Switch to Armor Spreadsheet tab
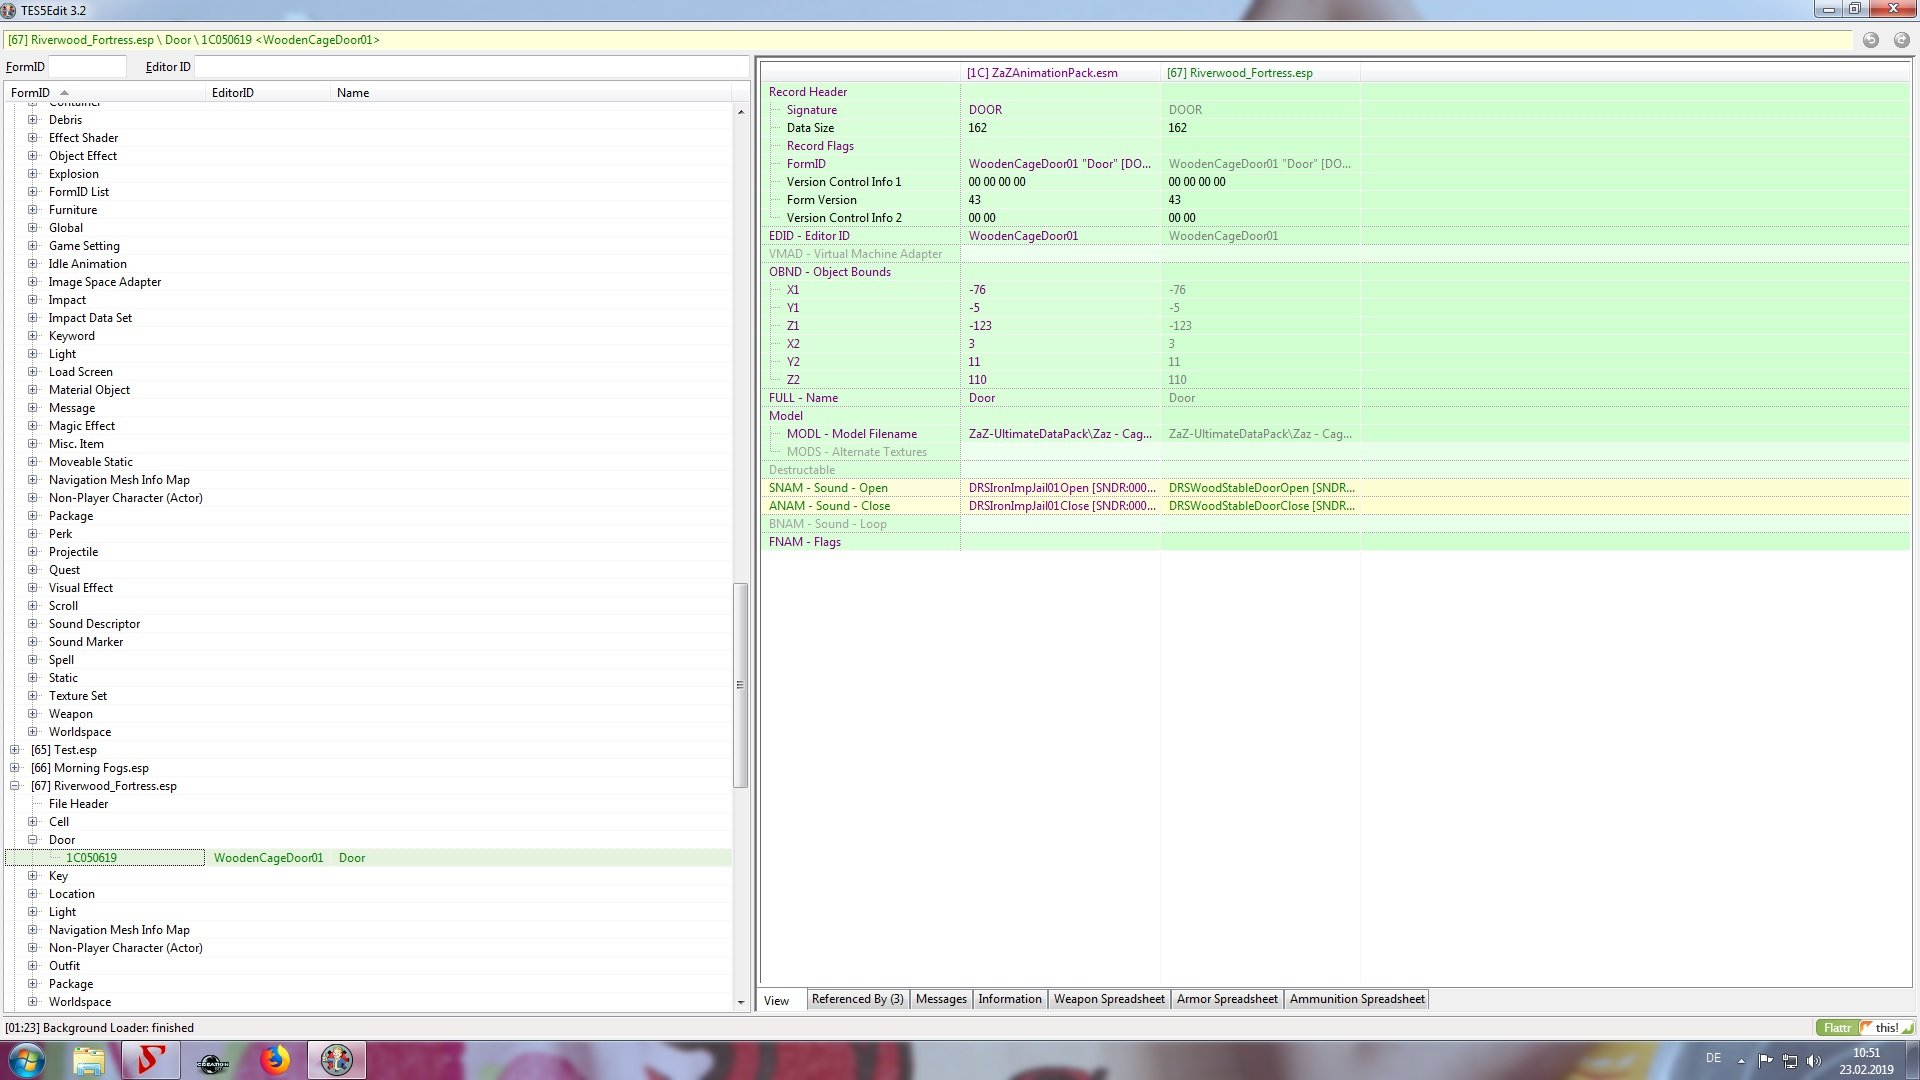Viewport: 1920px width, 1080px height. click(1227, 999)
